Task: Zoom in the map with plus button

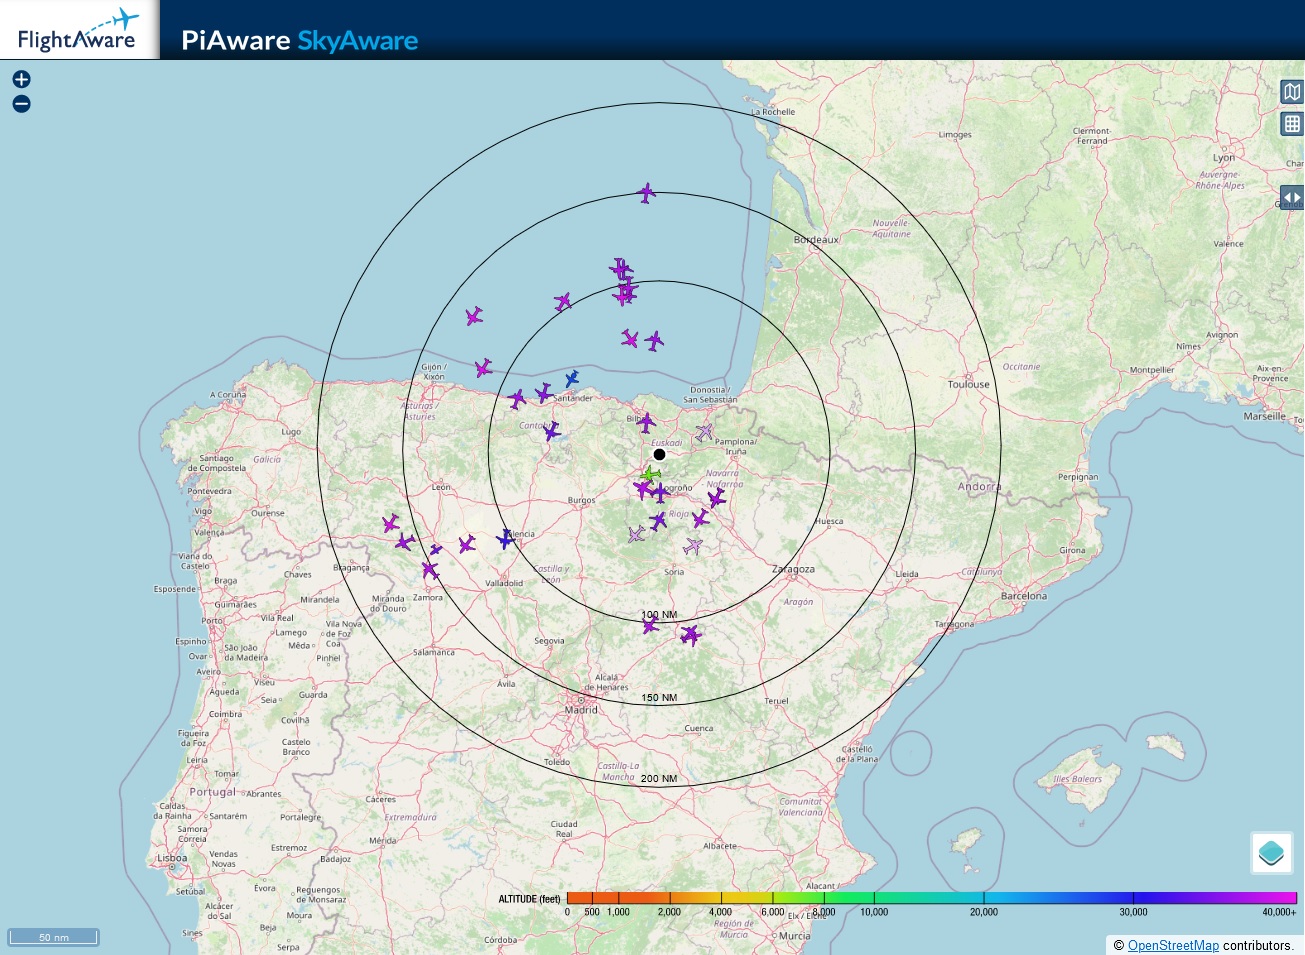Action: 21,79
